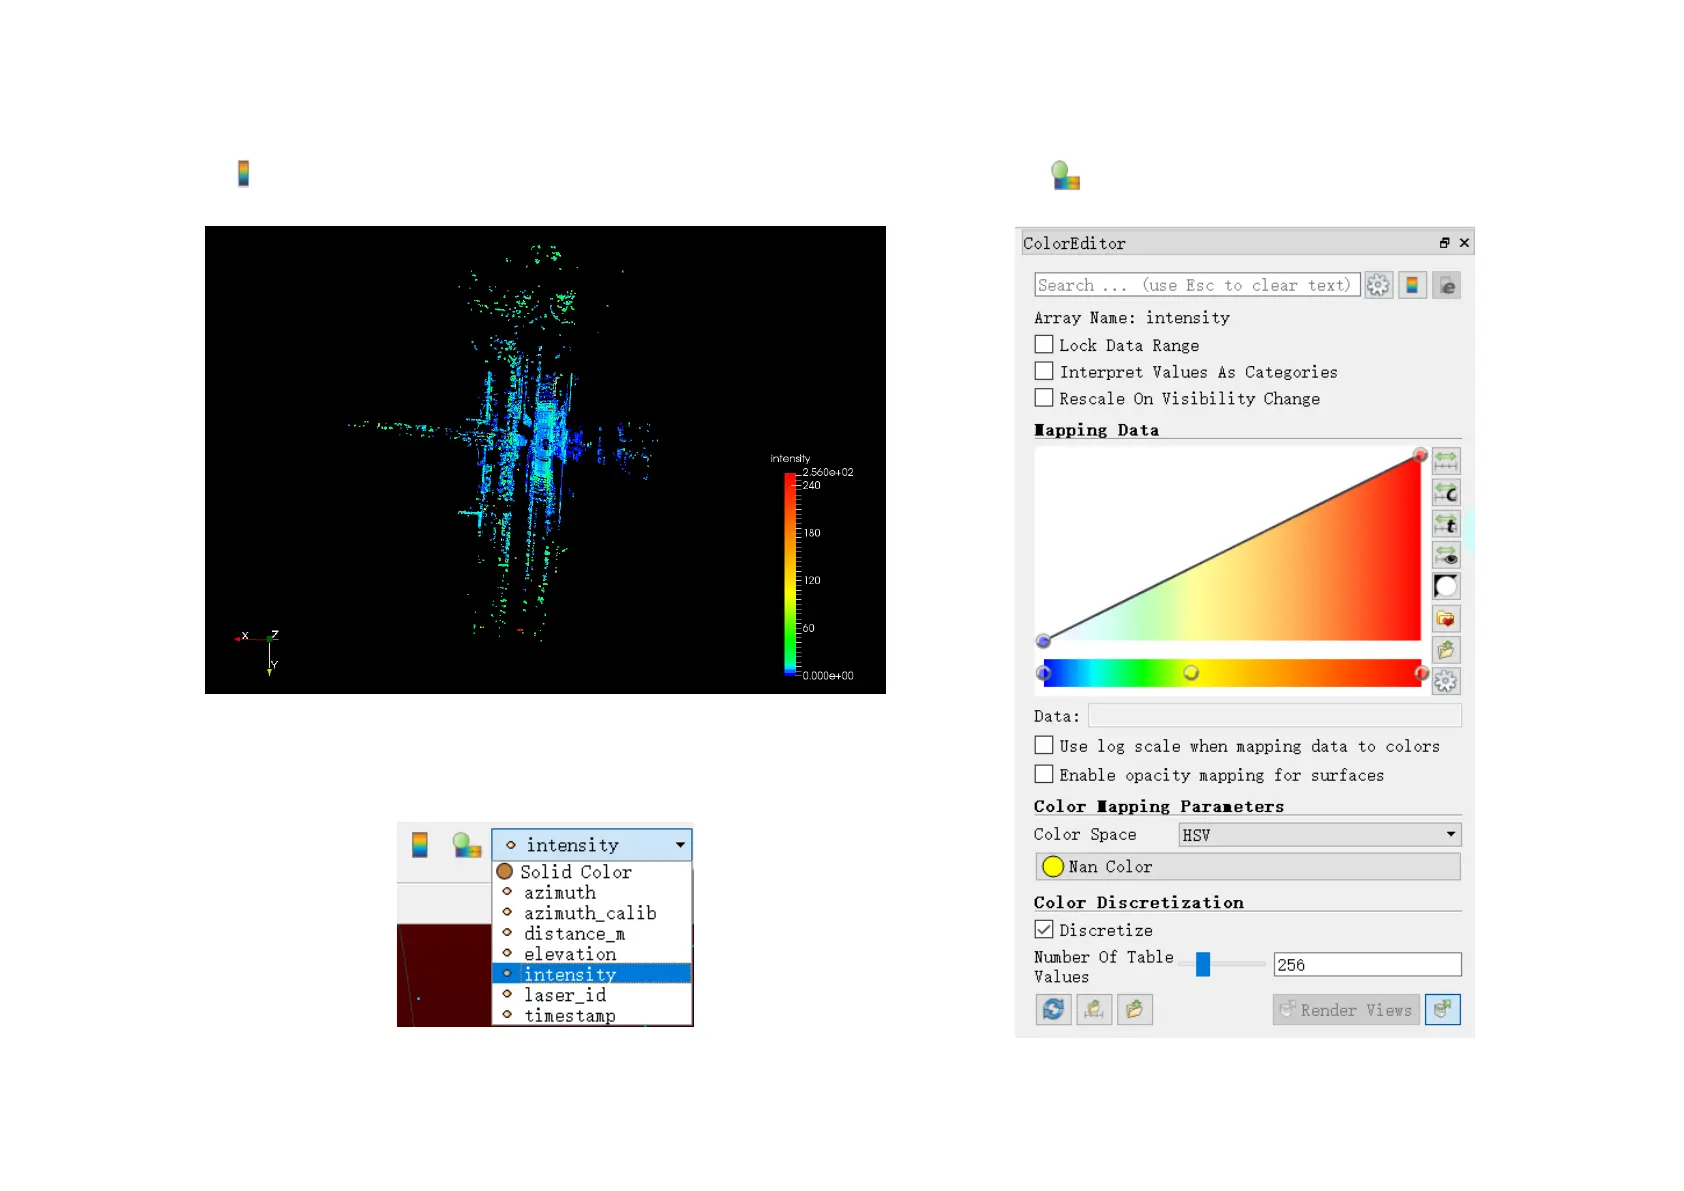
Task: Rescale to data range over all timesteps
Action: 1446,524
